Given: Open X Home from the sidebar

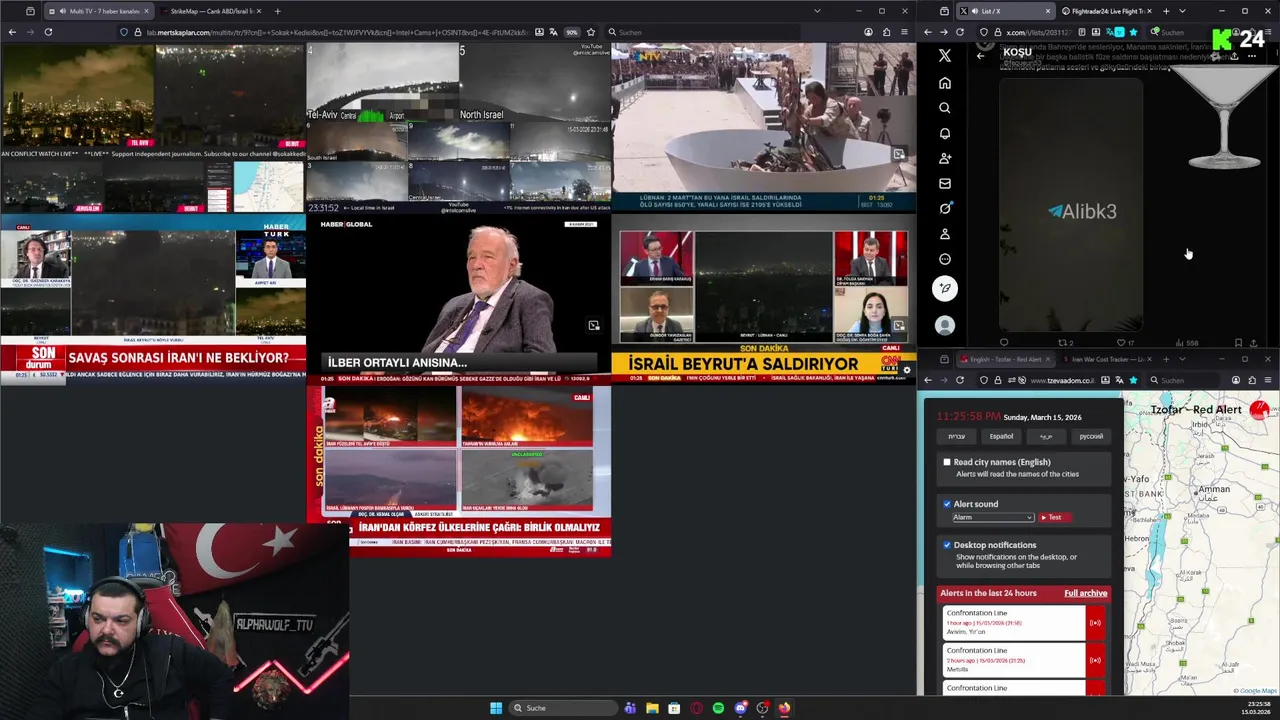Looking at the screenshot, I should [x=945, y=83].
